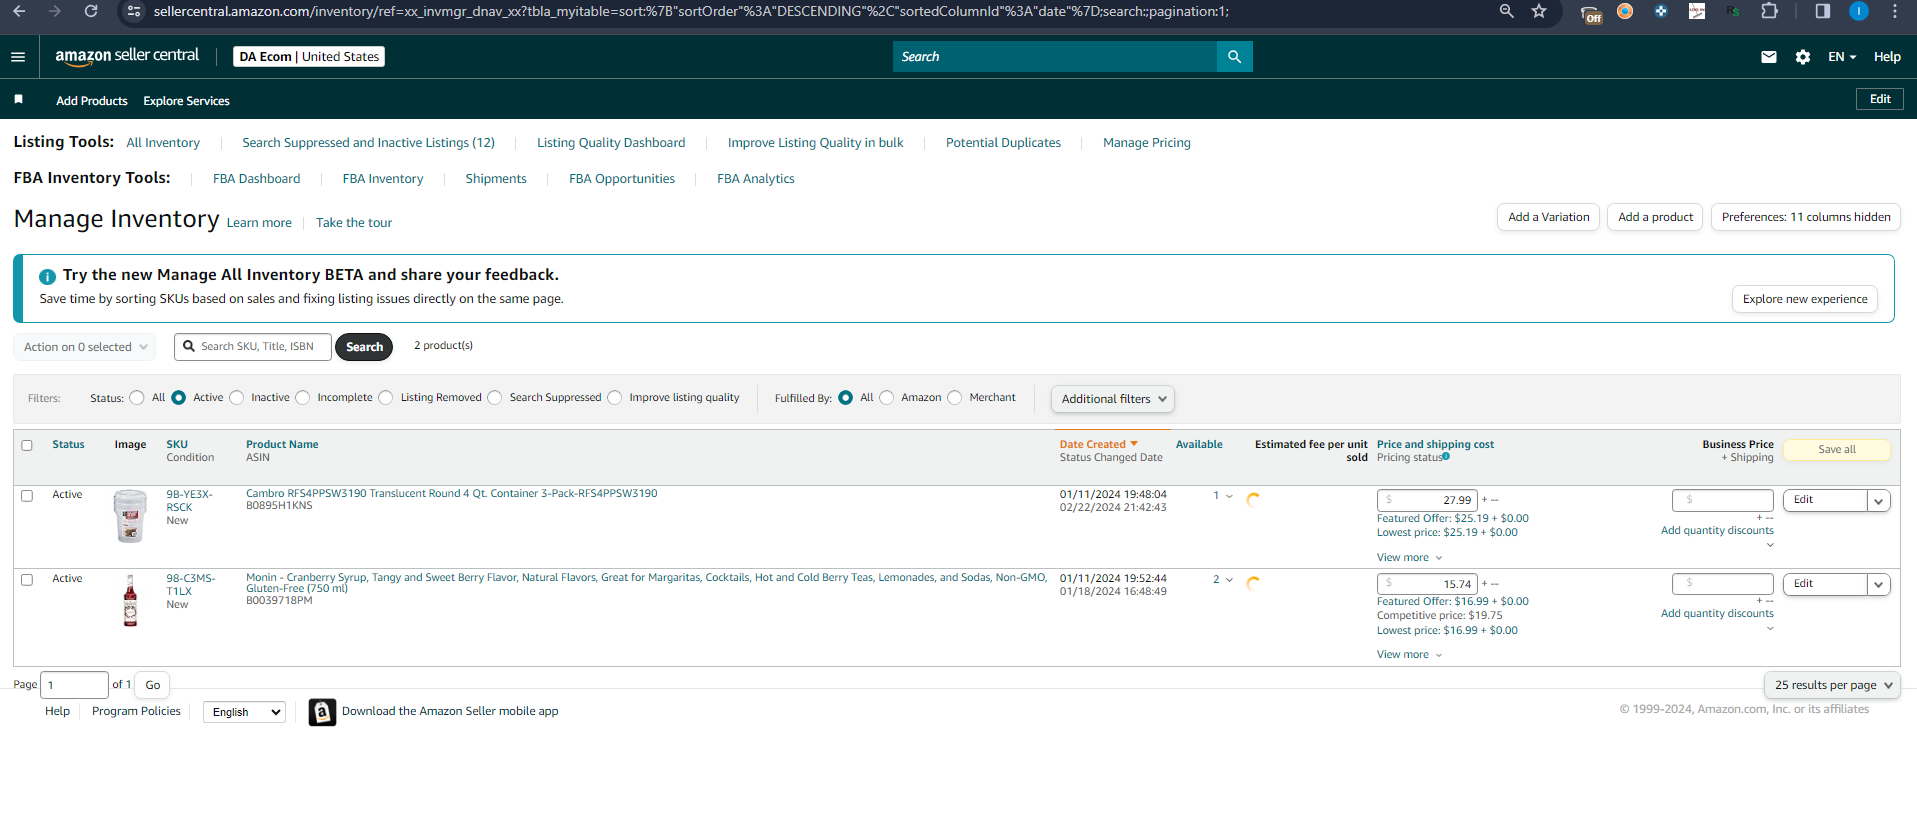Click the Add a product button
This screenshot has height=813, width=1917.
1655,217
